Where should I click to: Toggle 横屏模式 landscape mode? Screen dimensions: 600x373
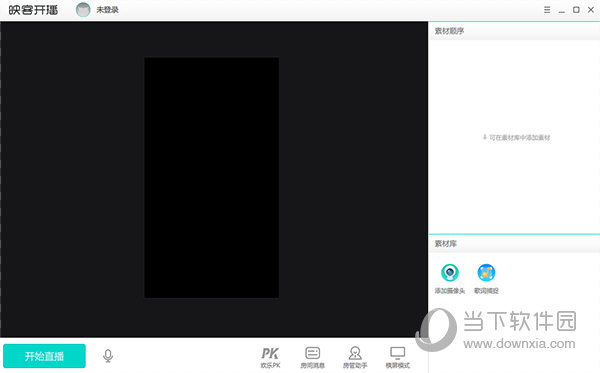[398, 358]
